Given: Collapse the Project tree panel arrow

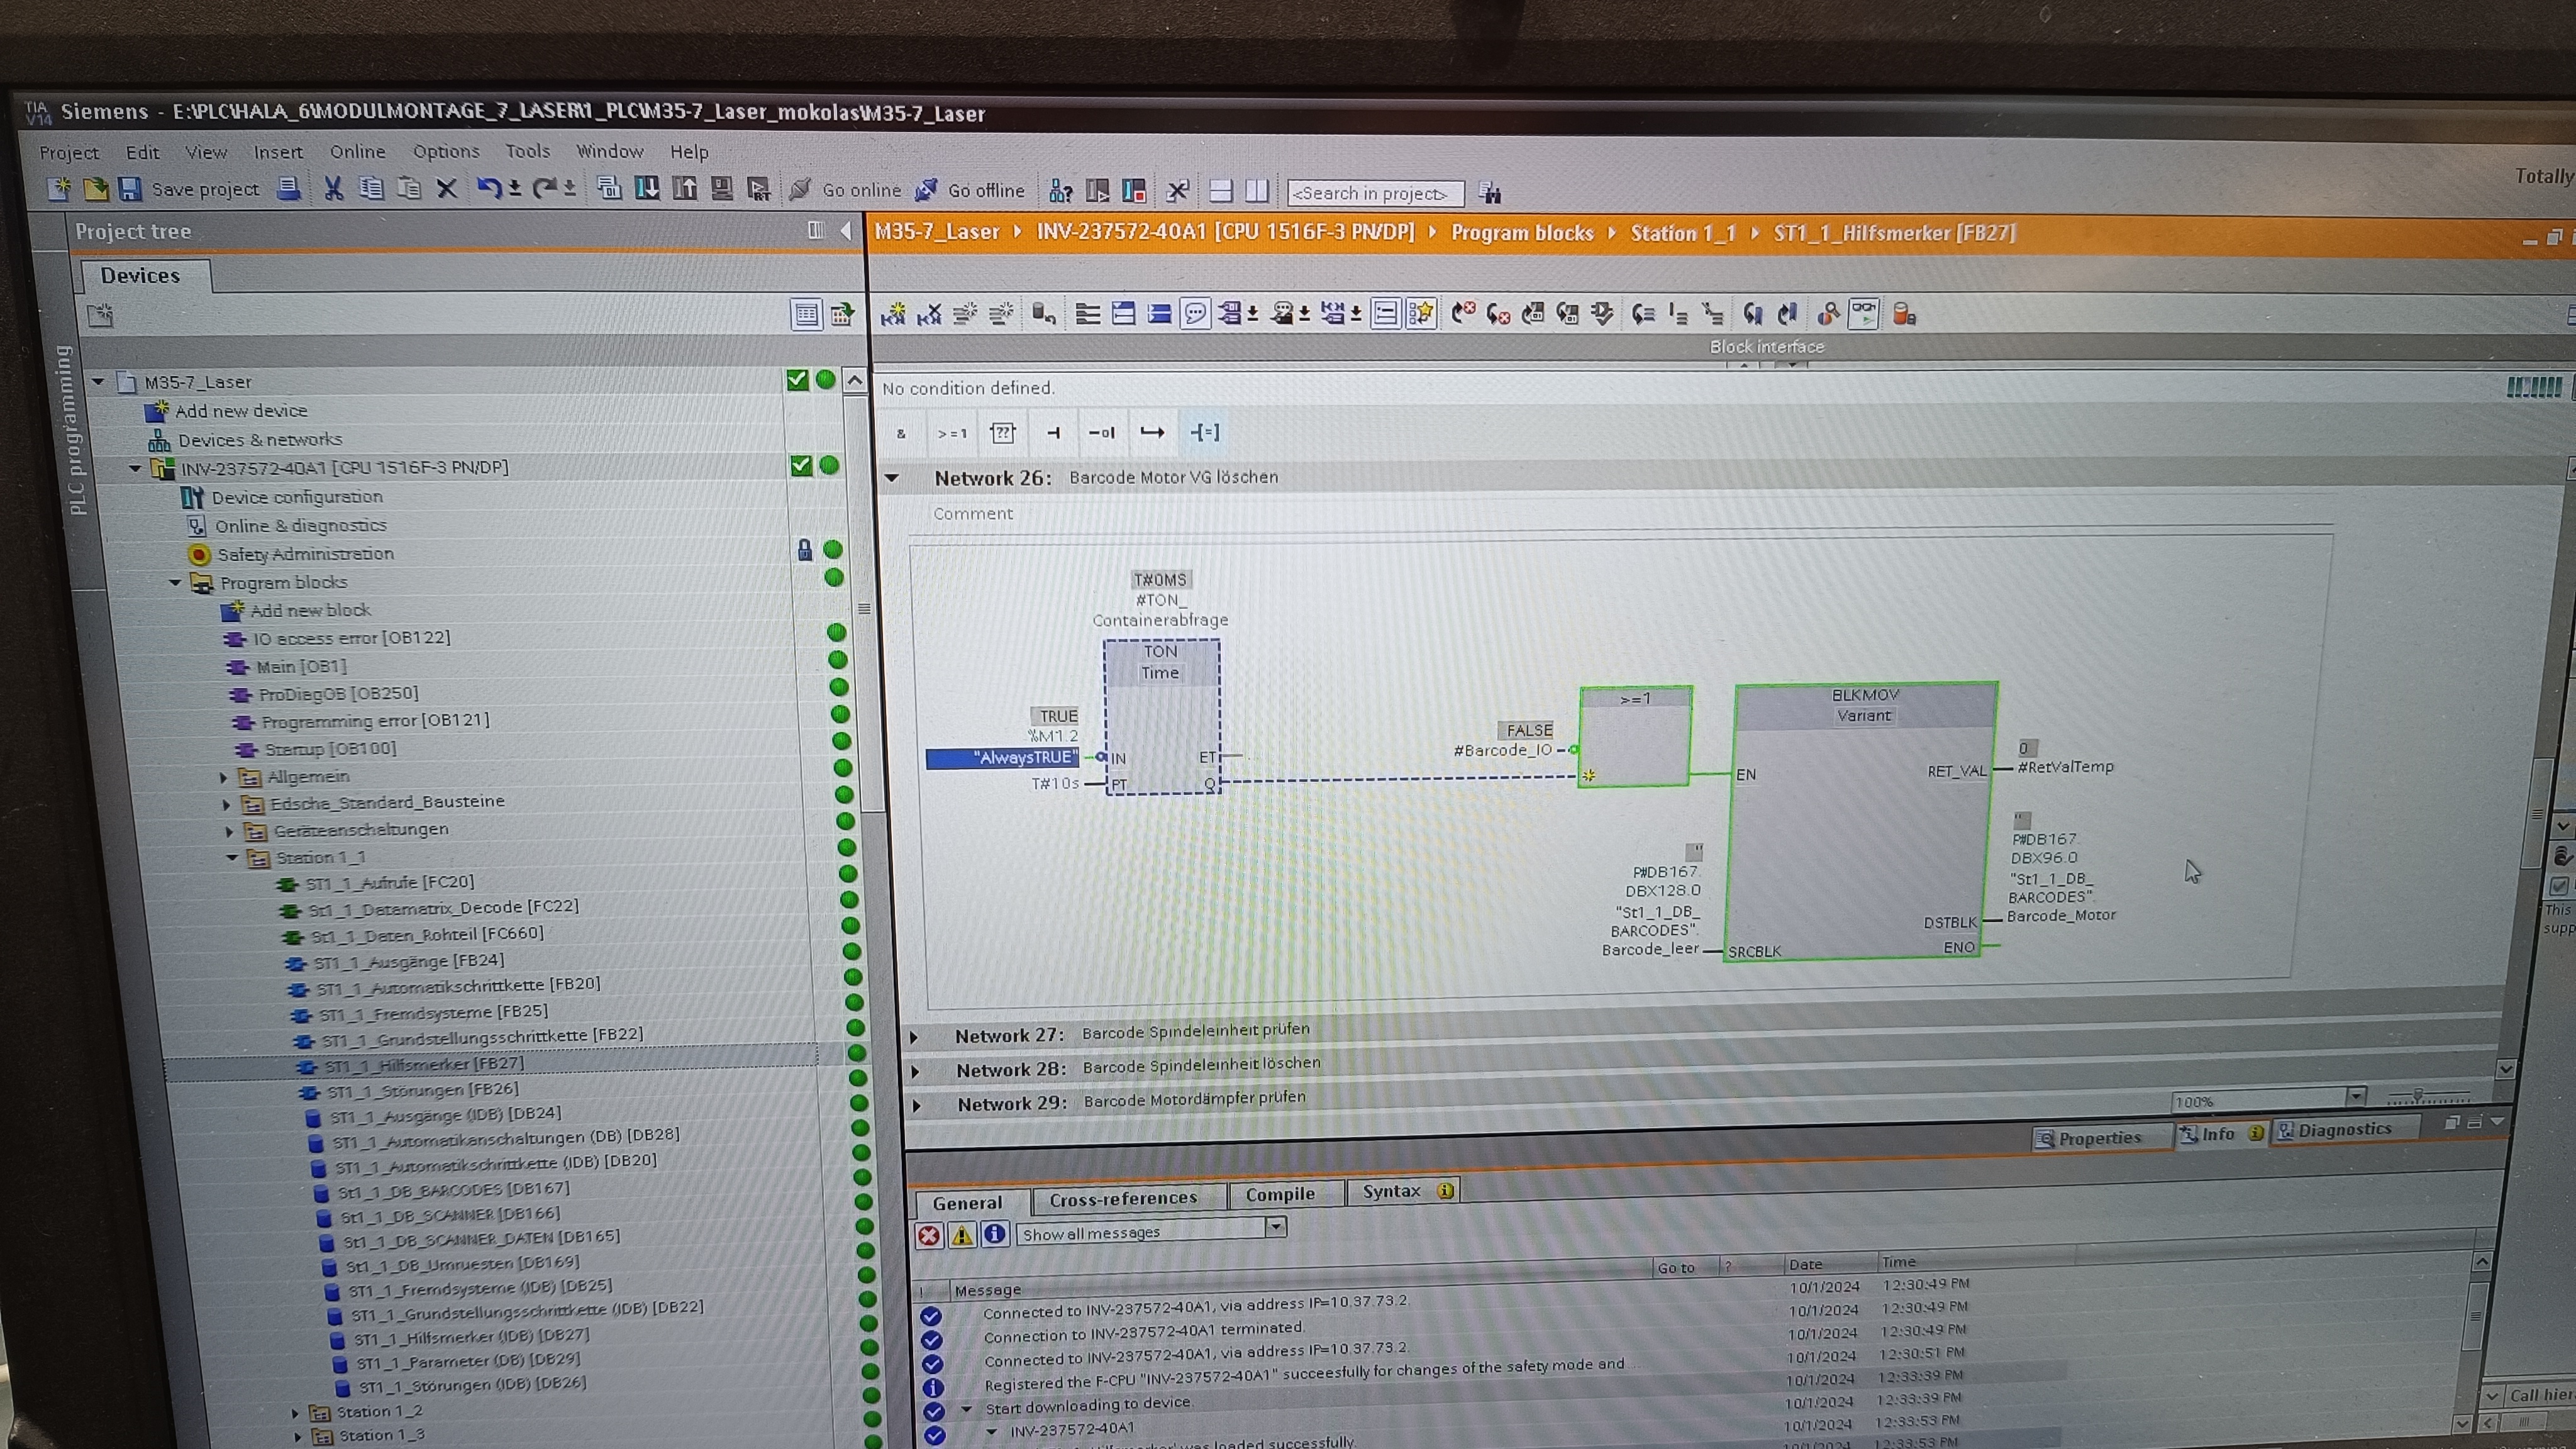Looking at the screenshot, I should click(846, 231).
